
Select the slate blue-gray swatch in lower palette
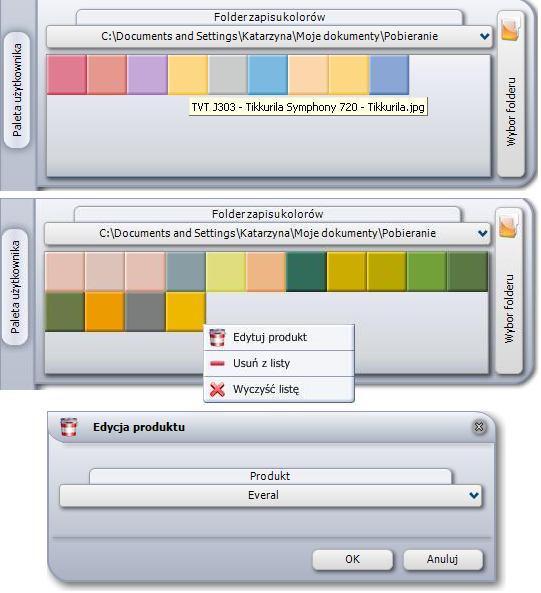(x=186, y=272)
